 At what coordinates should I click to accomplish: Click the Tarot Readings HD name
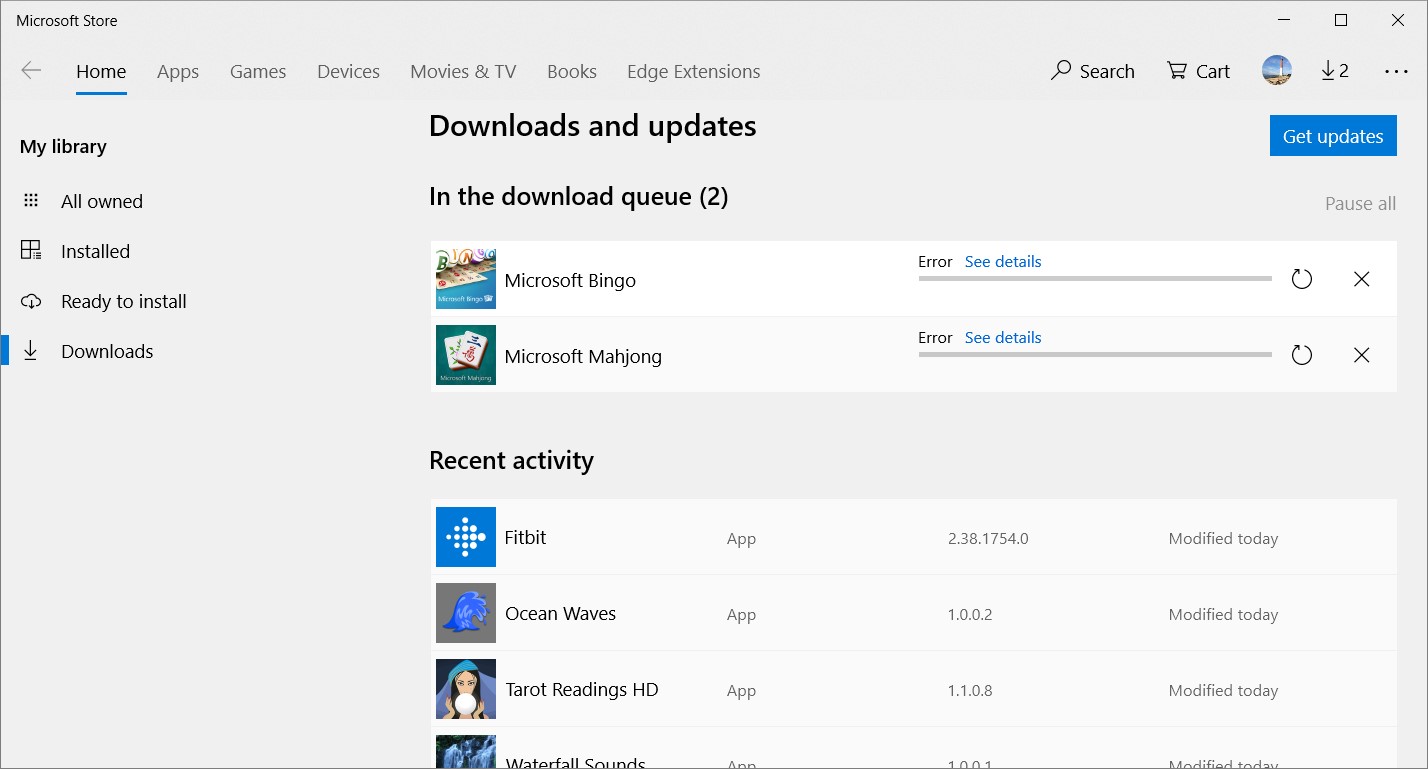tap(582, 689)
